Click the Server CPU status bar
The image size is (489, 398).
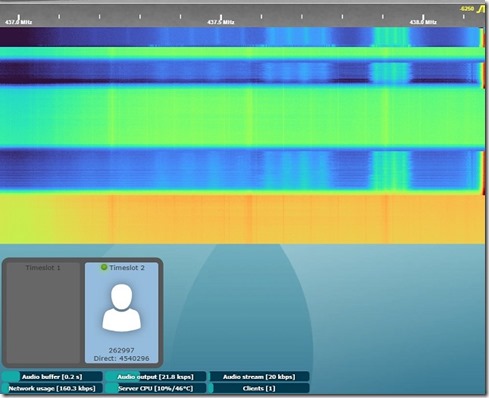point(156,388)
